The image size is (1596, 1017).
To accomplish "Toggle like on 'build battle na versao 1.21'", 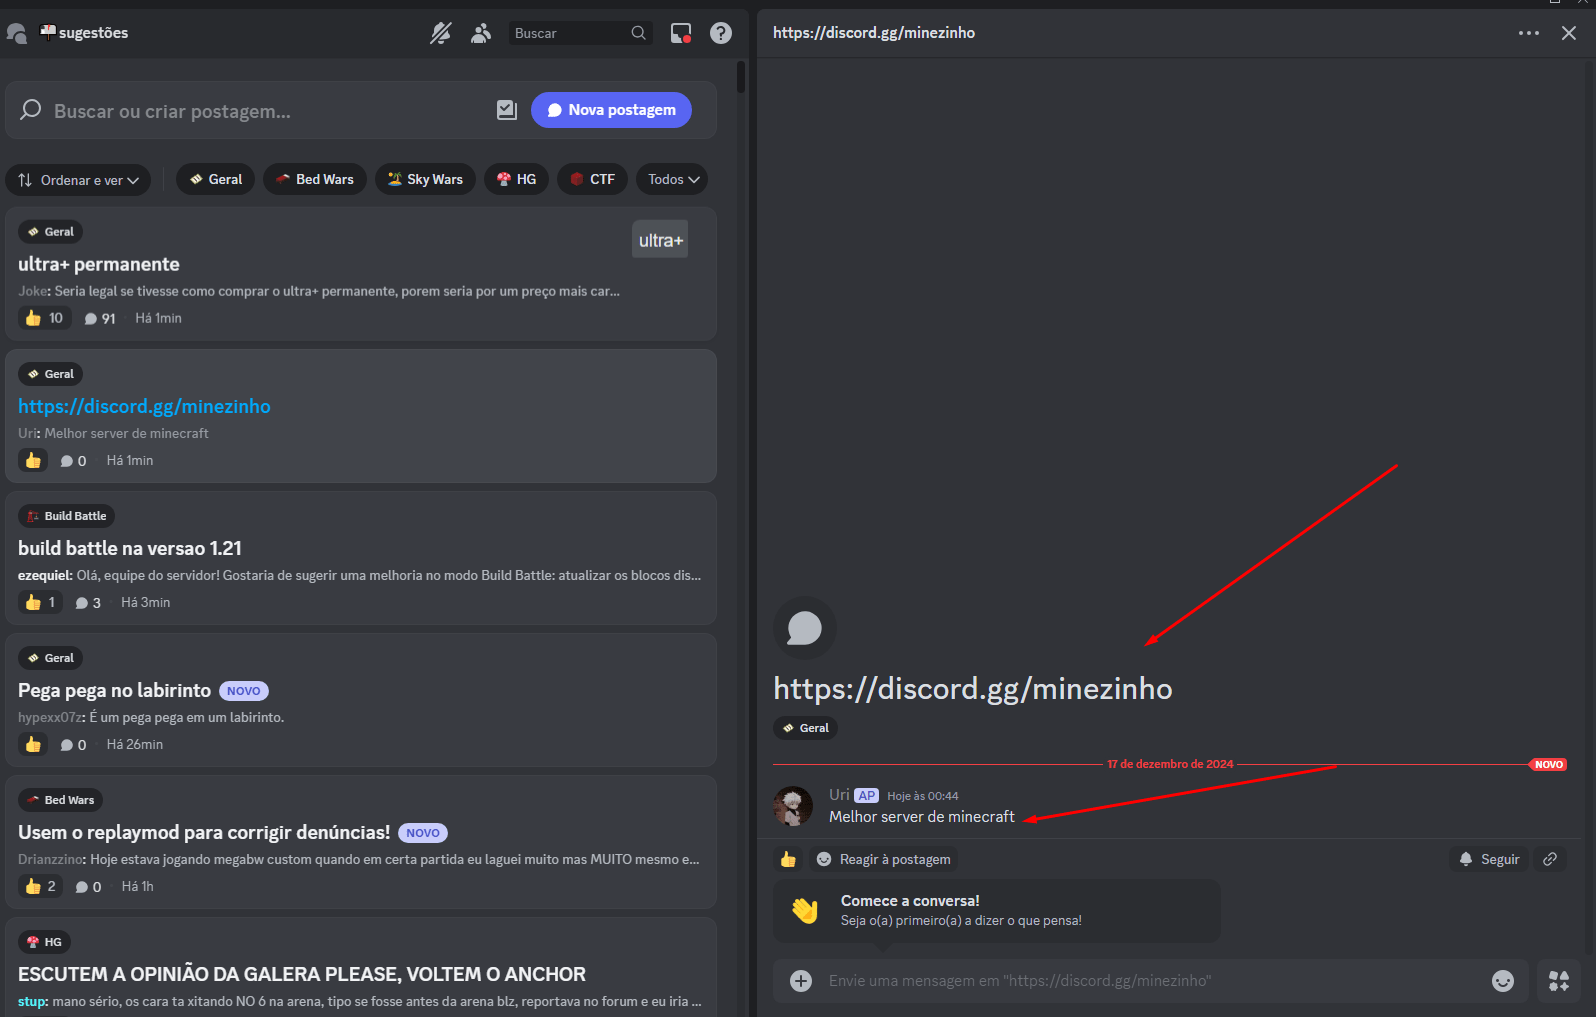I will tap(41, 602).
